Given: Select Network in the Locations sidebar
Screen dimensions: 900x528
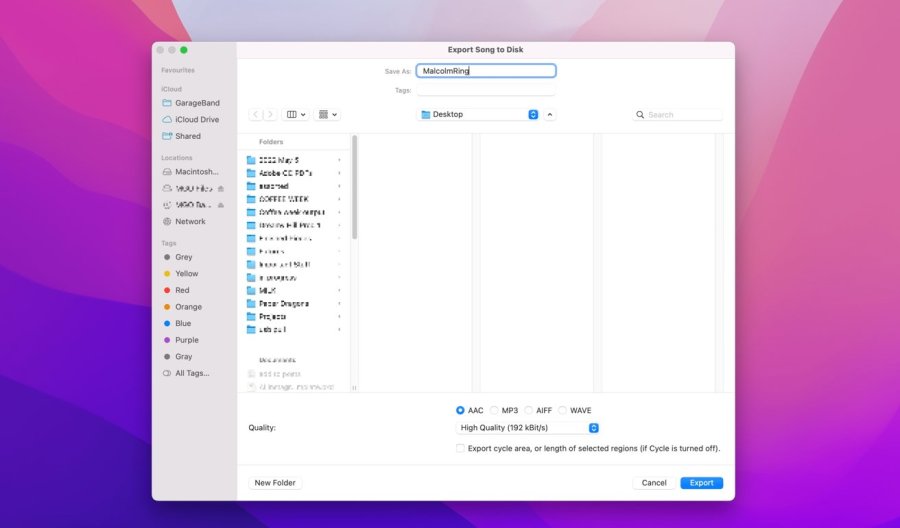Looking at the screenshot, I should pos(184,222).
